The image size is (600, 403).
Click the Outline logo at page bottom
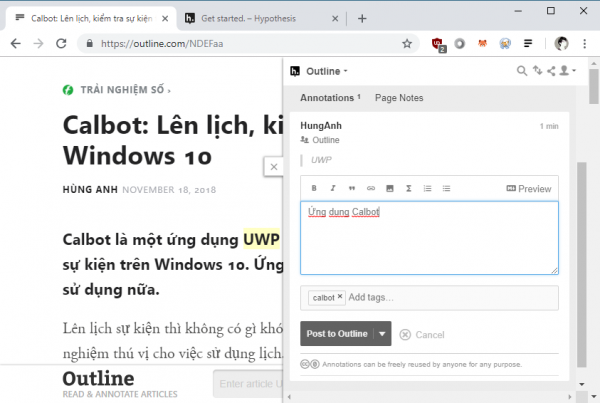click(x=98, y=379)
